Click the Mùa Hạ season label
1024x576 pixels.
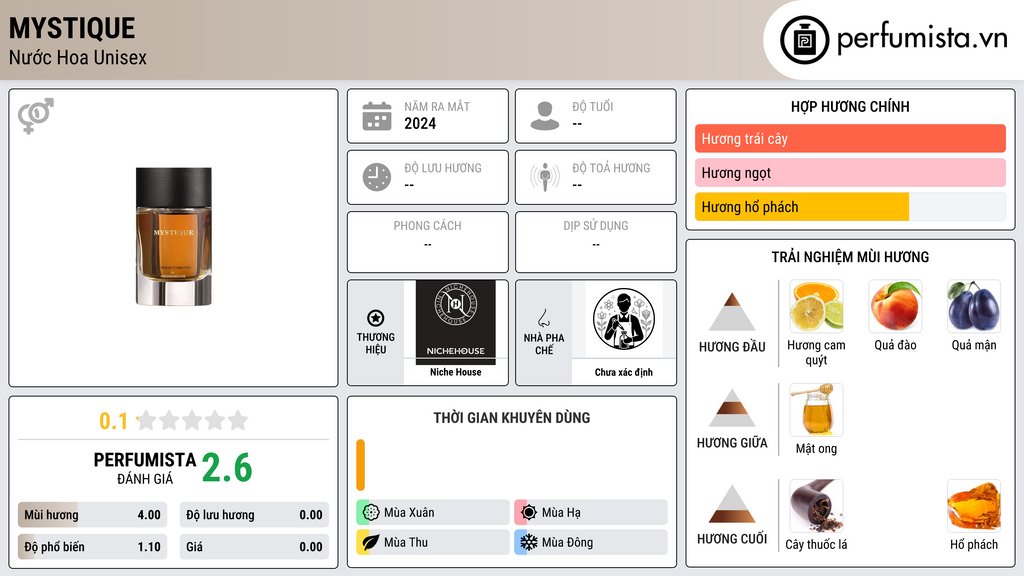click(x=561, y=513)
